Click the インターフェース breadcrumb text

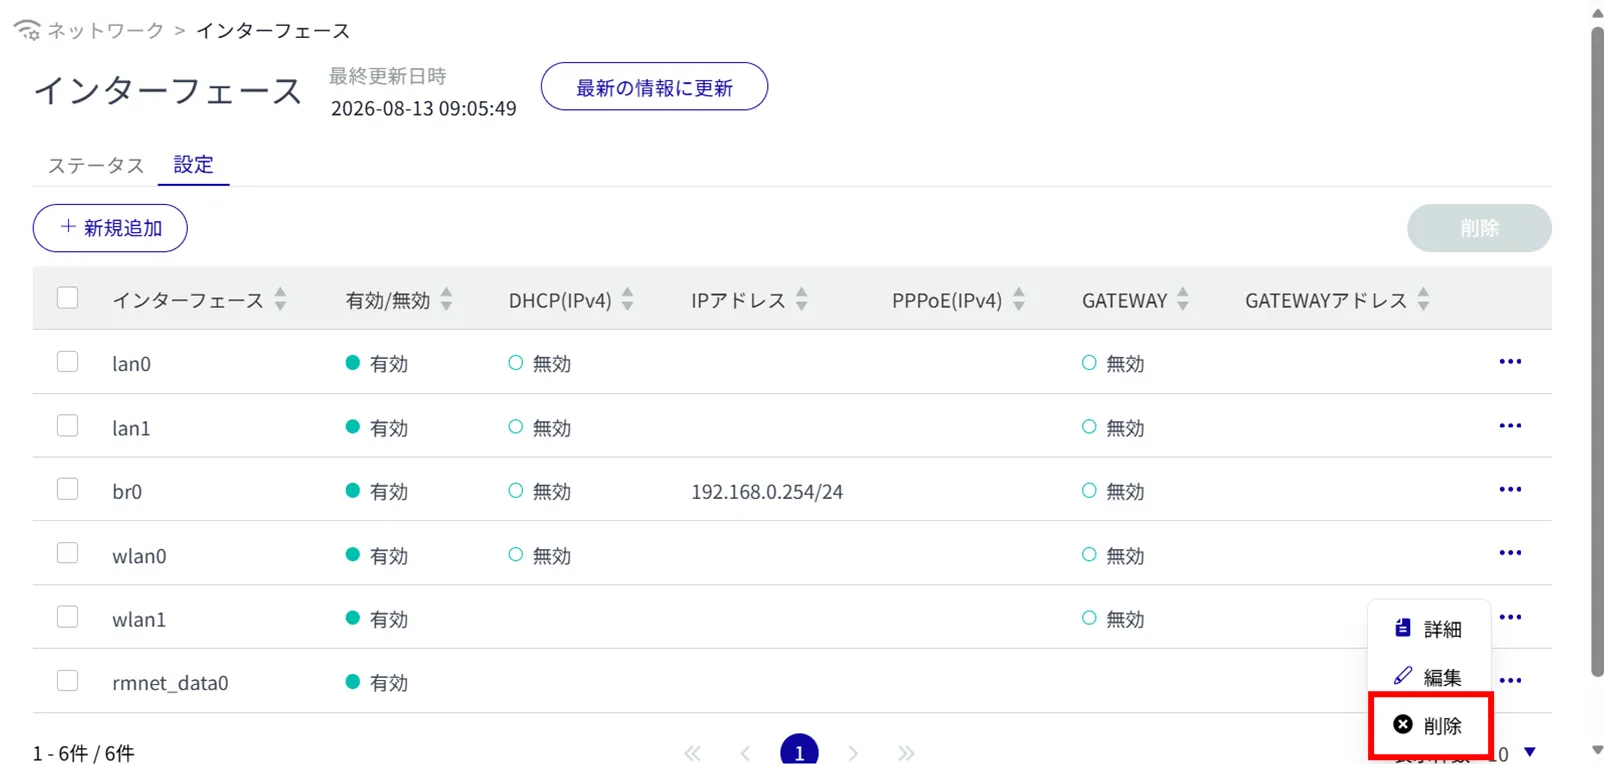[273, 31]
